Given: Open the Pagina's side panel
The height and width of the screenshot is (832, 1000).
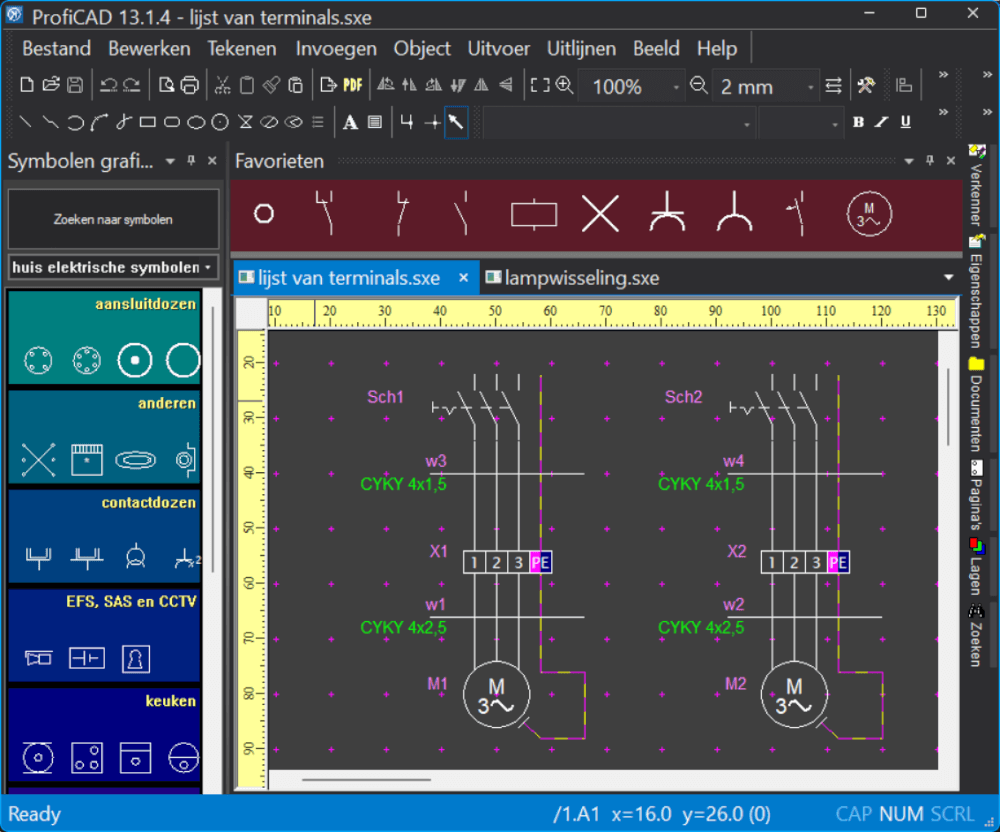Looking at the screenshot, I should click(x=976, y=496).
